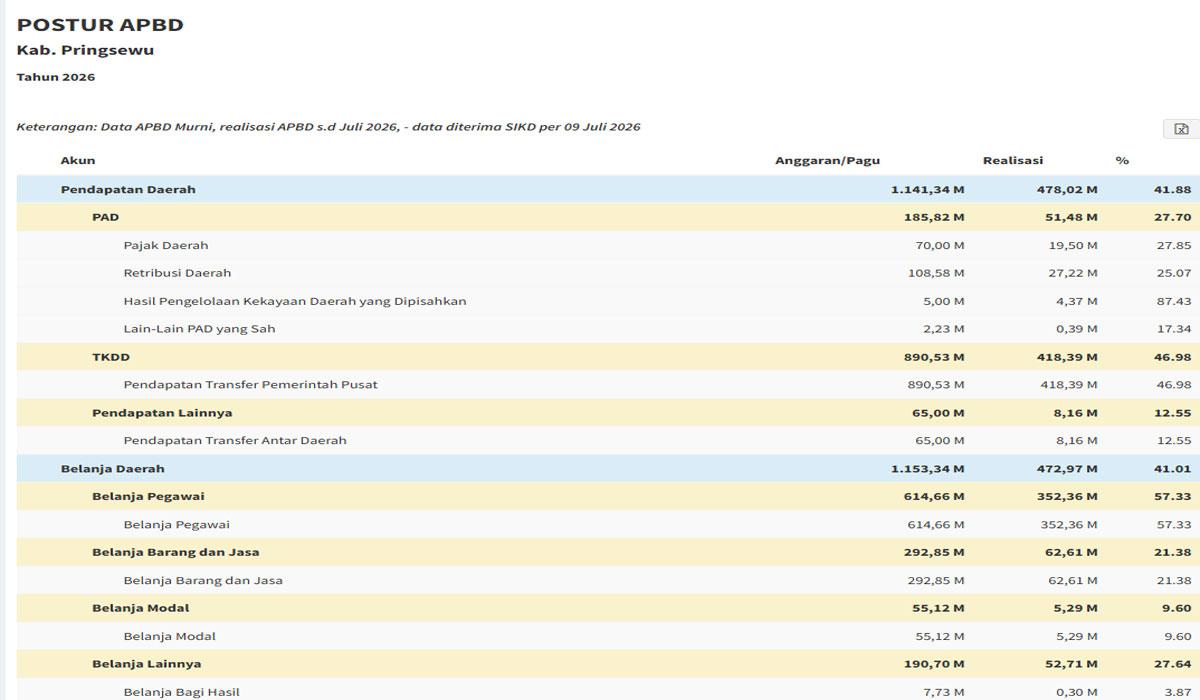Select the Retribusi Daerah row

tap(608, 273)
